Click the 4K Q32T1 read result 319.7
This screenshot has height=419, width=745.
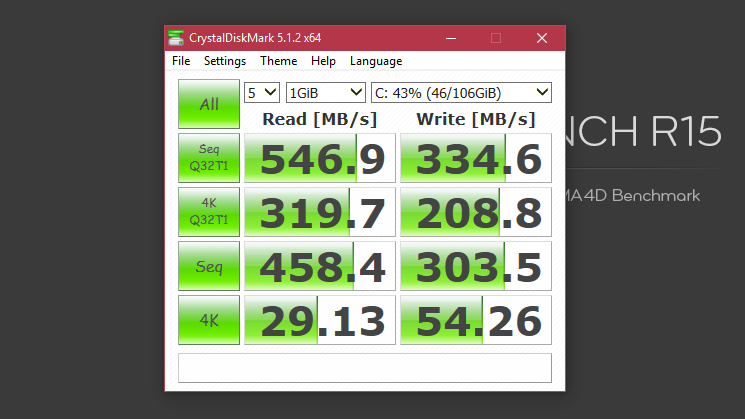point(320,212)
